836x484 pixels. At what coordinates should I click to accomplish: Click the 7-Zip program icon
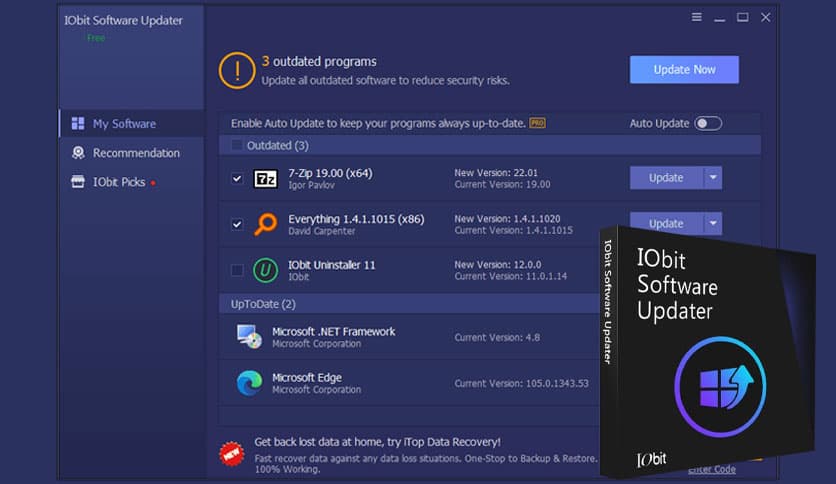(265, 179)
